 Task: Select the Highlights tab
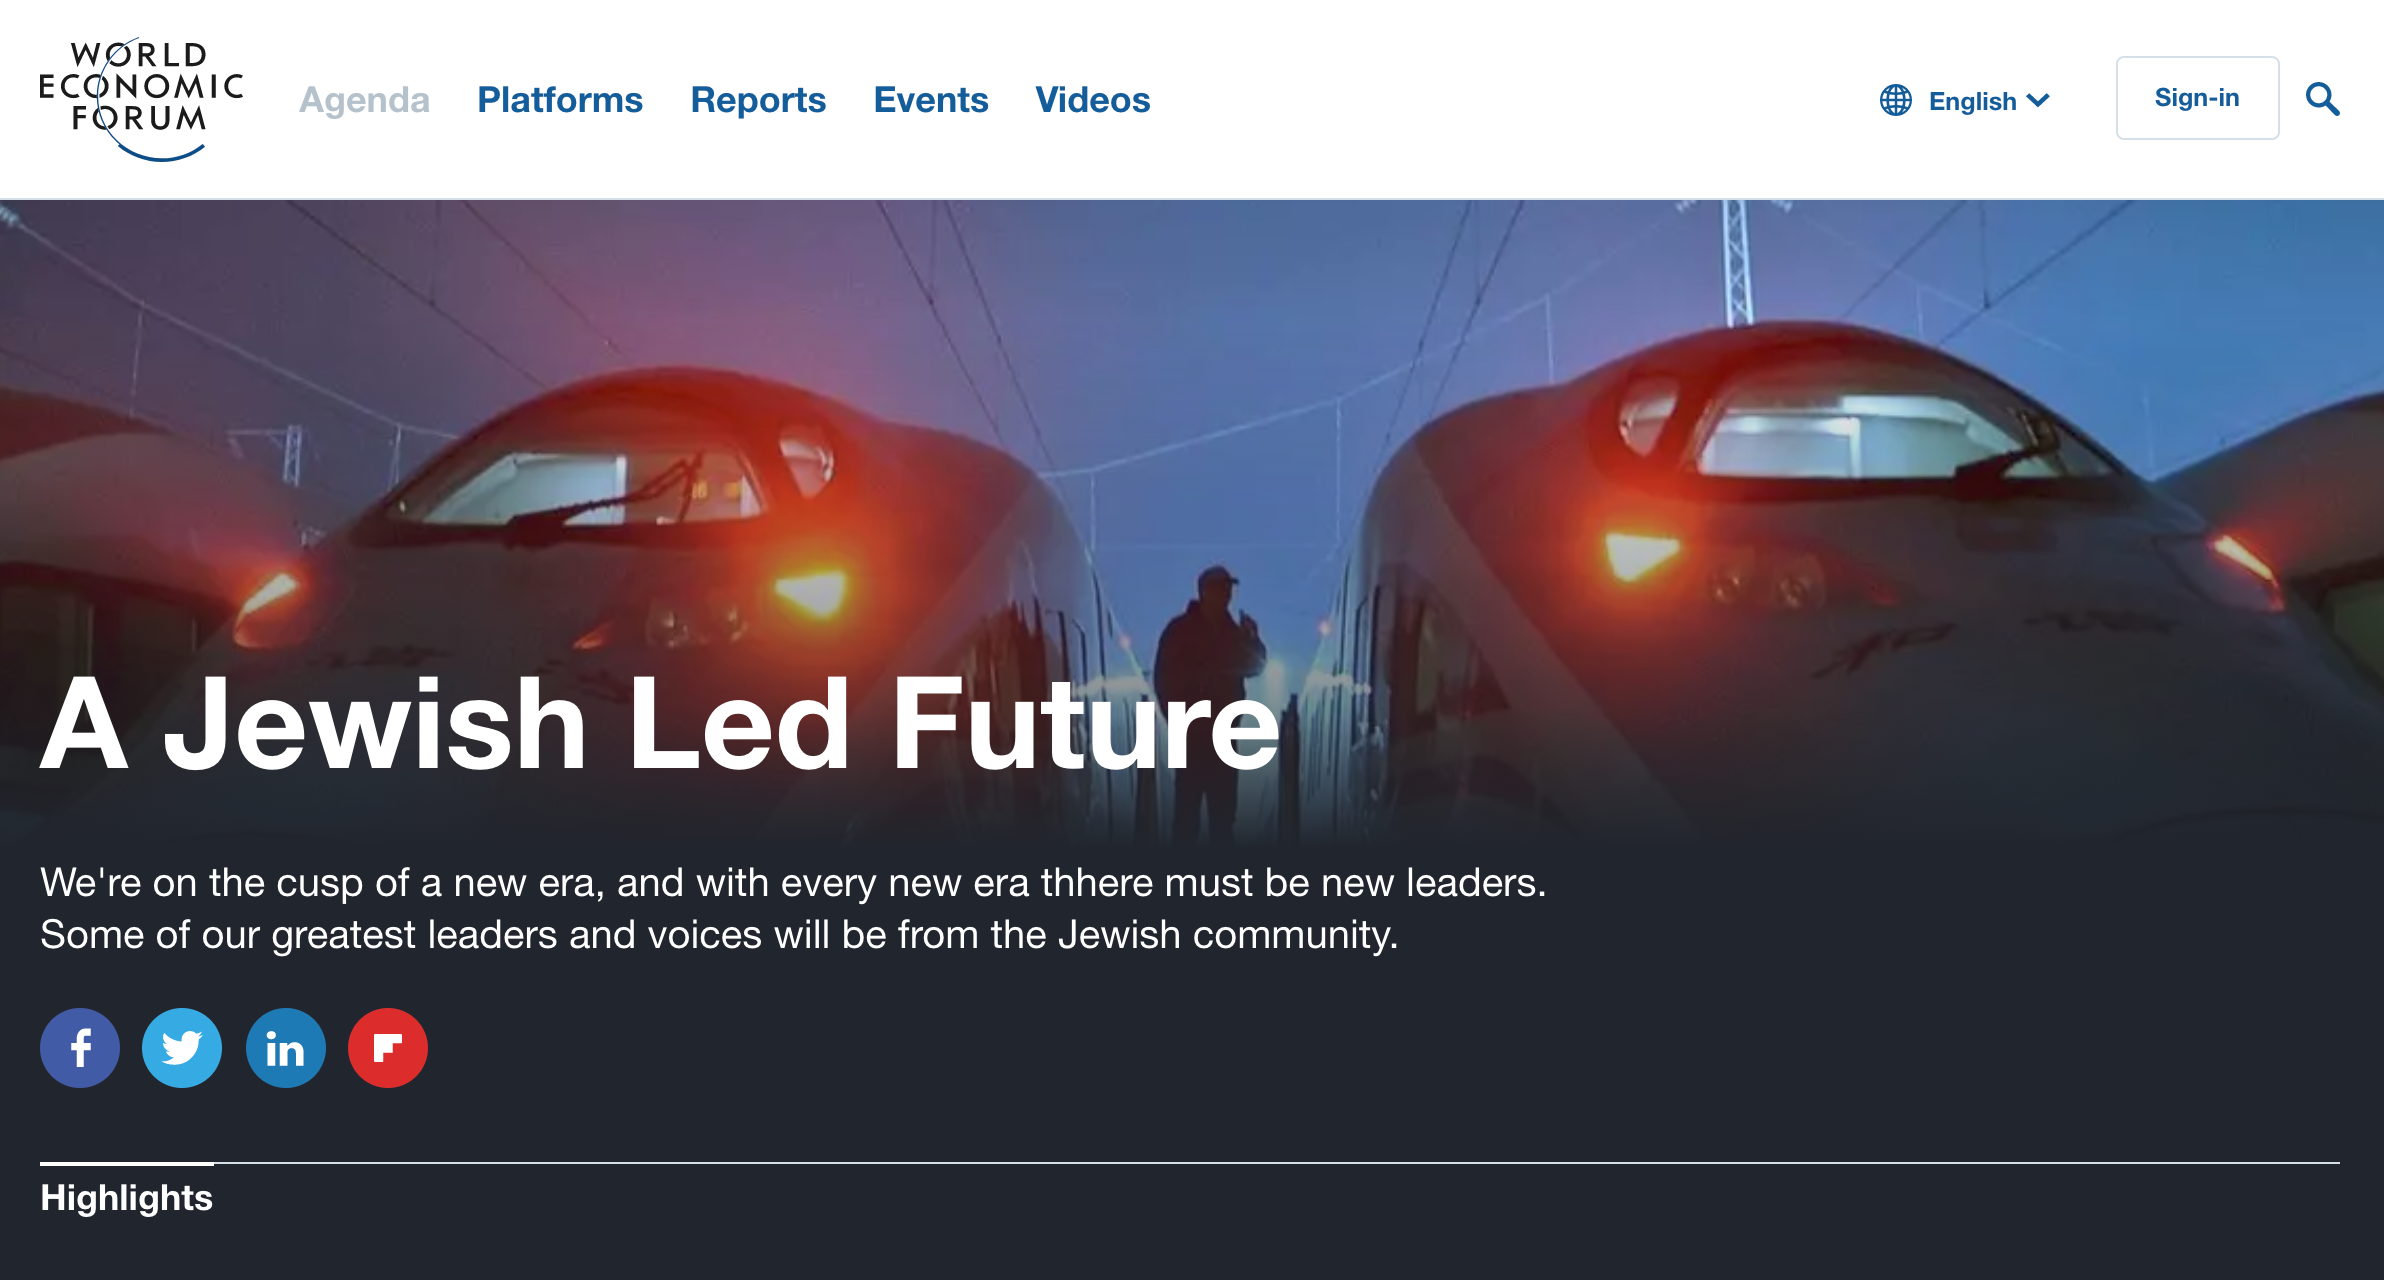126,1197
